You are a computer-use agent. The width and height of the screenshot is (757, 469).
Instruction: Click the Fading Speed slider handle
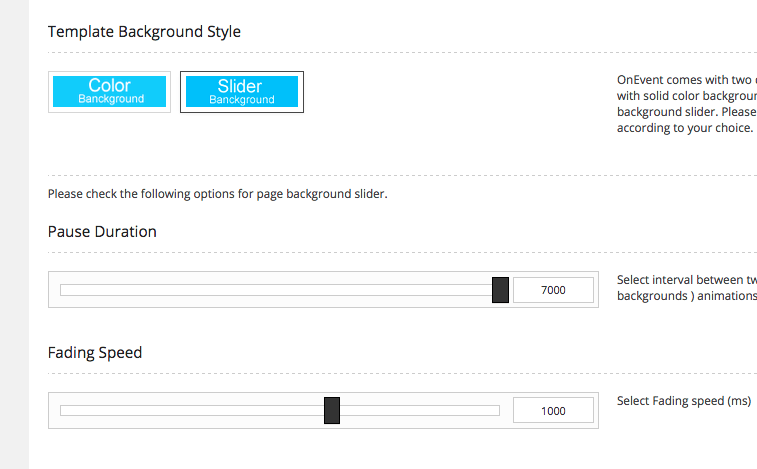point(332,410)
